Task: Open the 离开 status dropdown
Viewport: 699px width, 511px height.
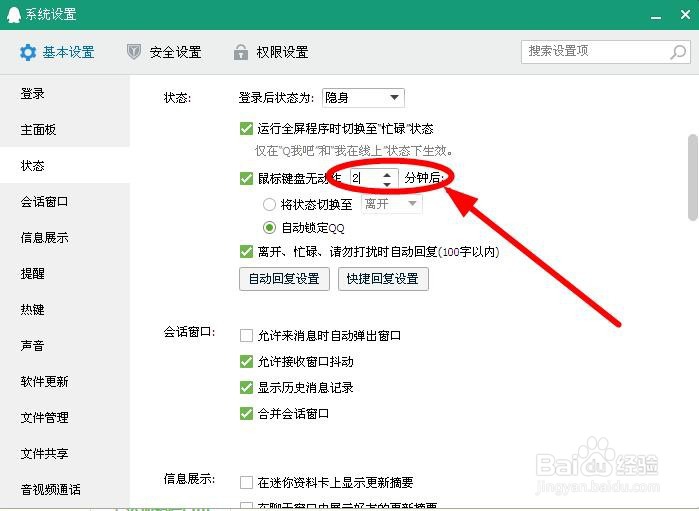Action: (391, 204)
